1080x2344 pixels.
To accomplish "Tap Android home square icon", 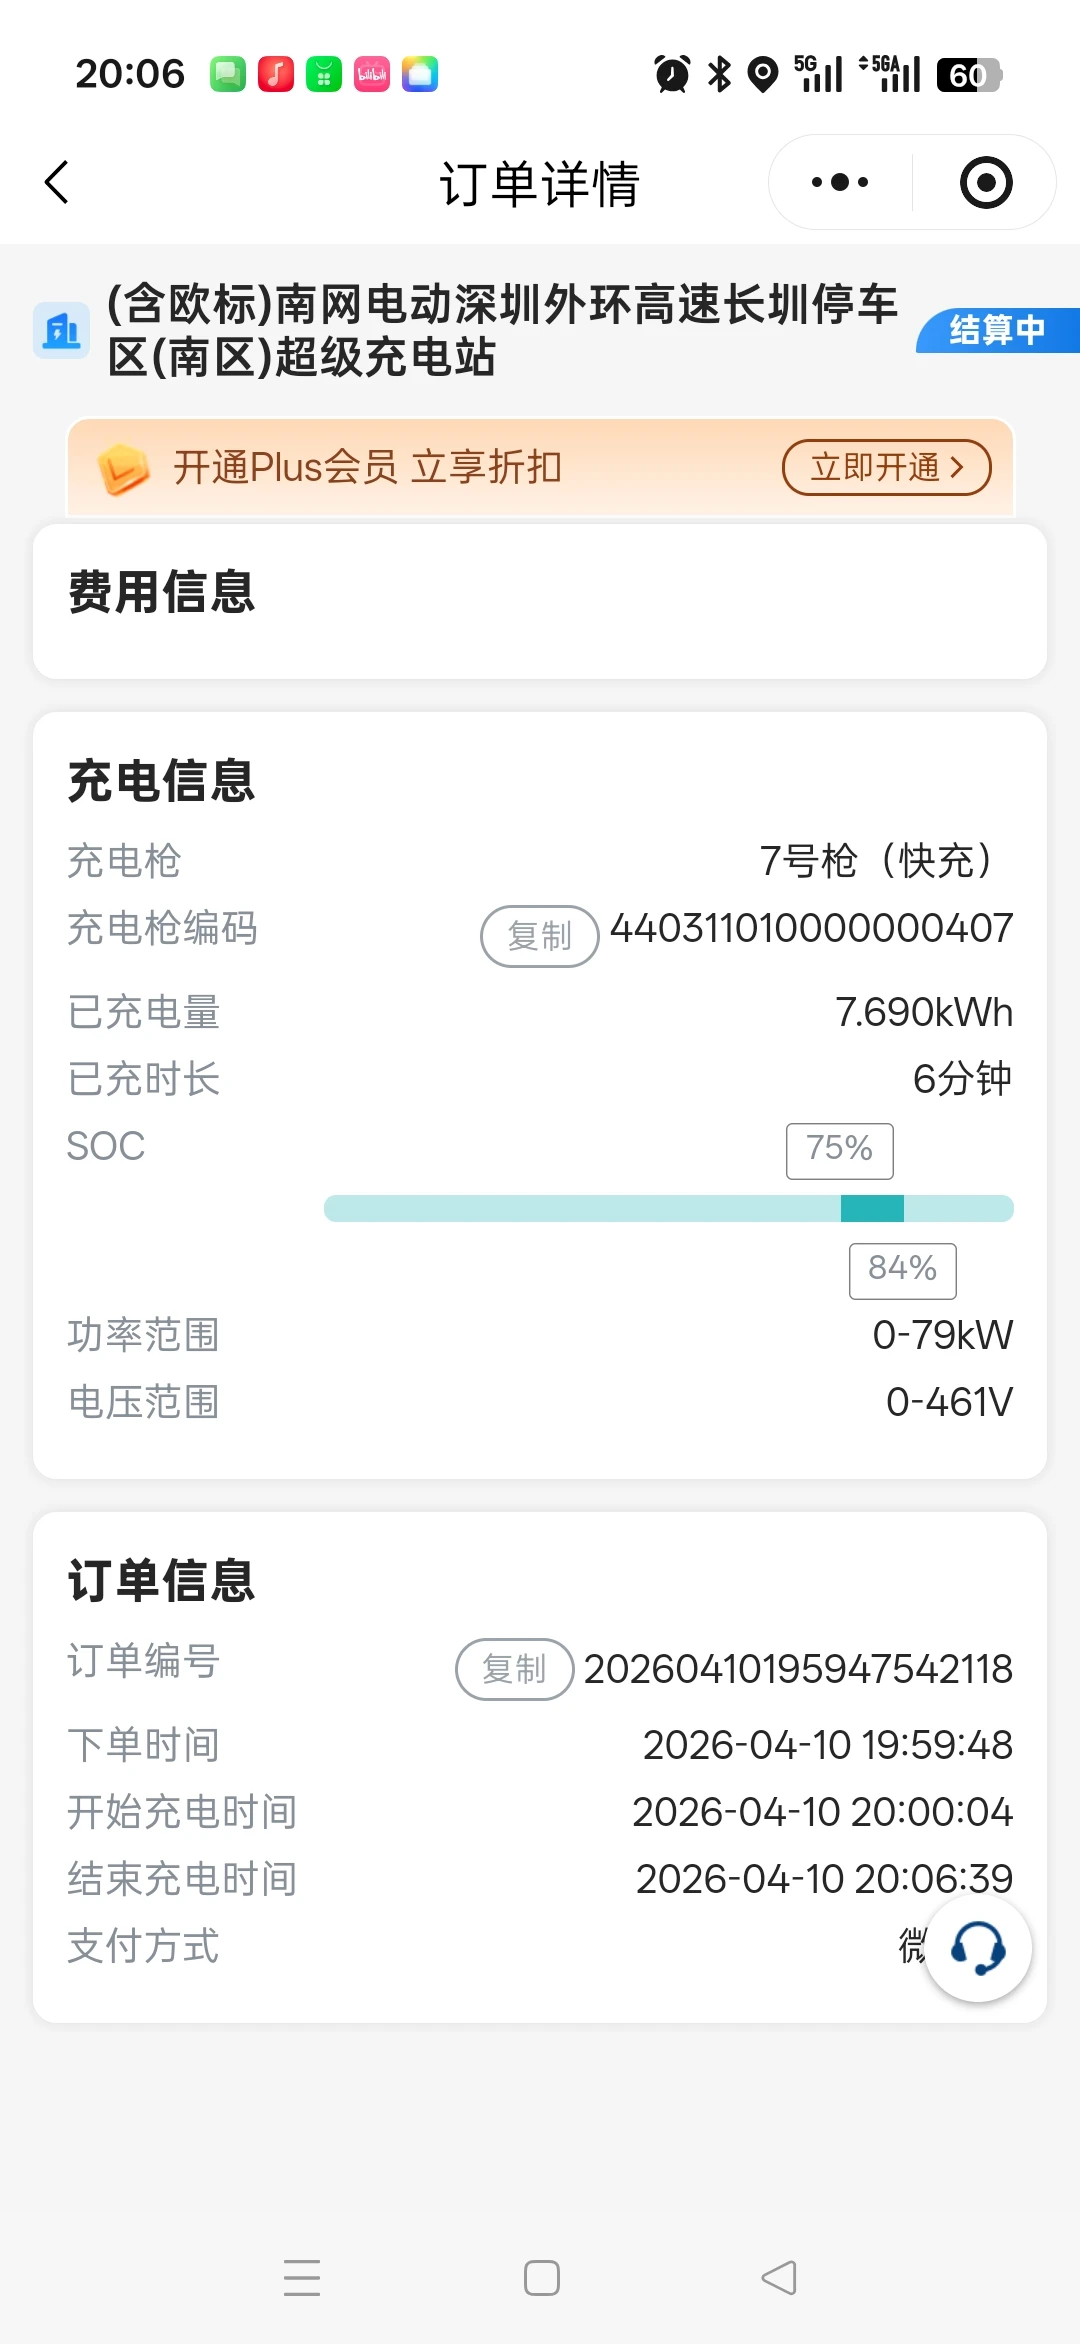I will point(541,2278).
